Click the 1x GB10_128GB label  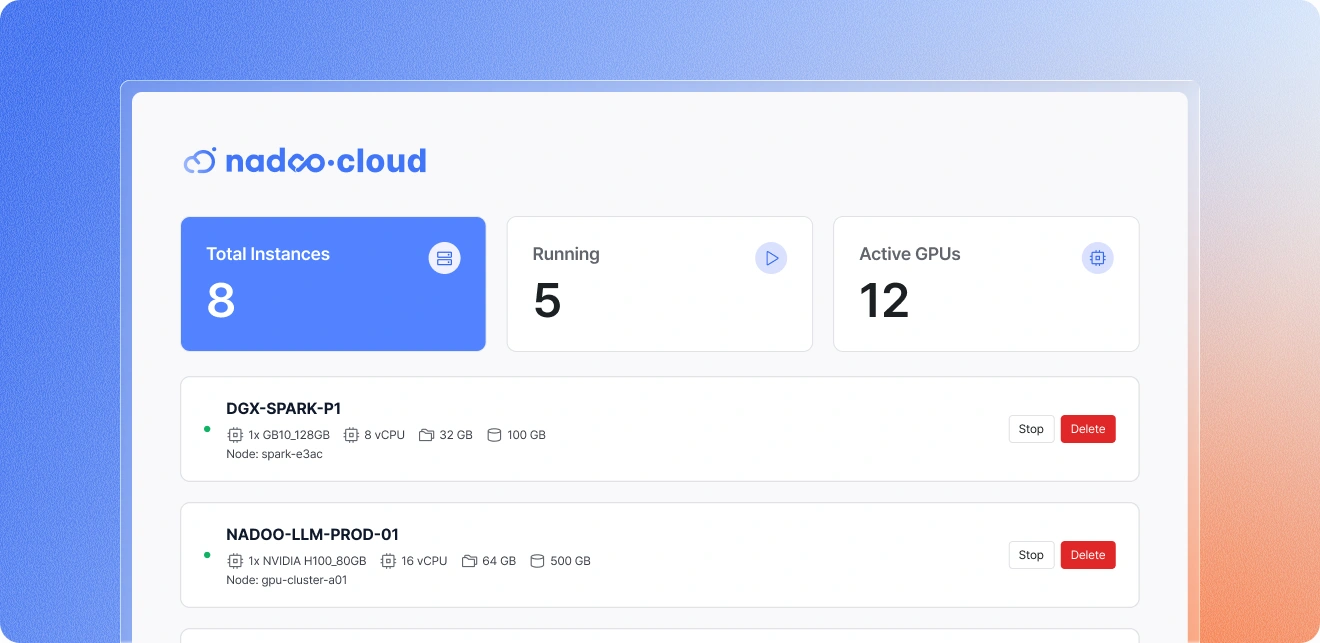(x=291, y=435)
